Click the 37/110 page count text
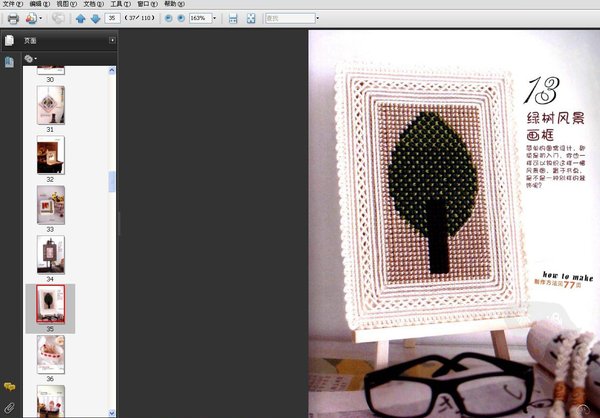This screenshot has height=418, width=600. pyautogui.click(x=140, y=18)
